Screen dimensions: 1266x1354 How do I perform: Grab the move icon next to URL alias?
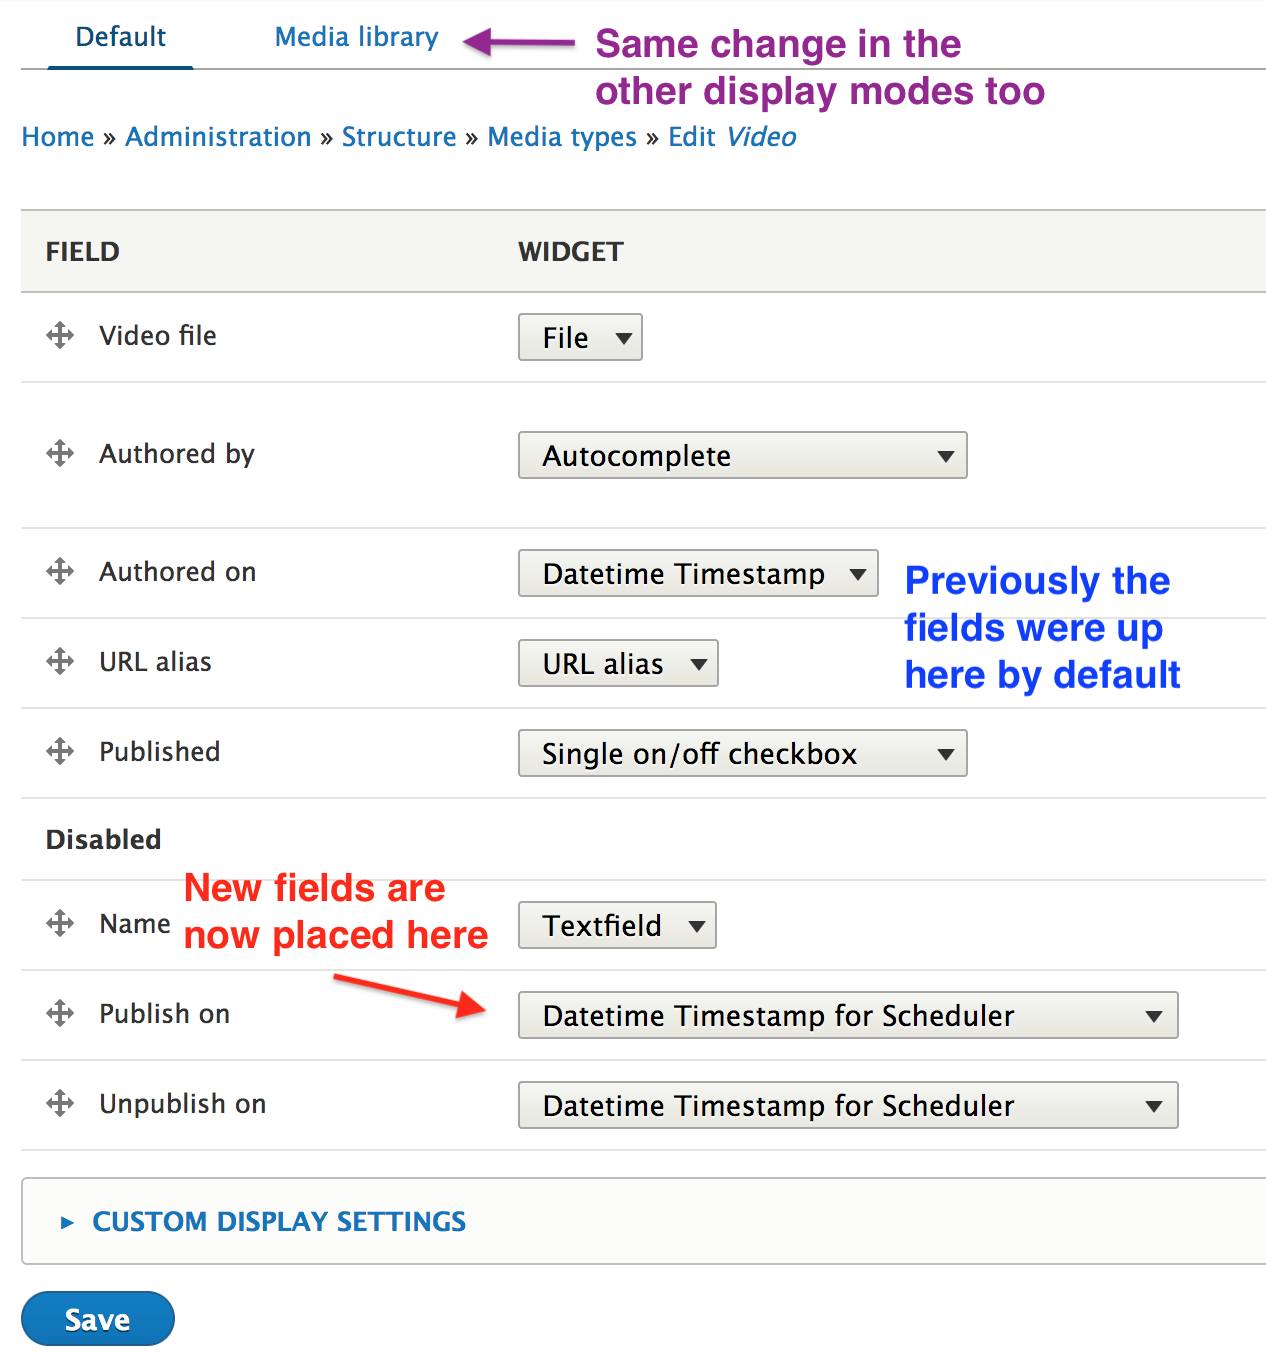tap(60, 661)
